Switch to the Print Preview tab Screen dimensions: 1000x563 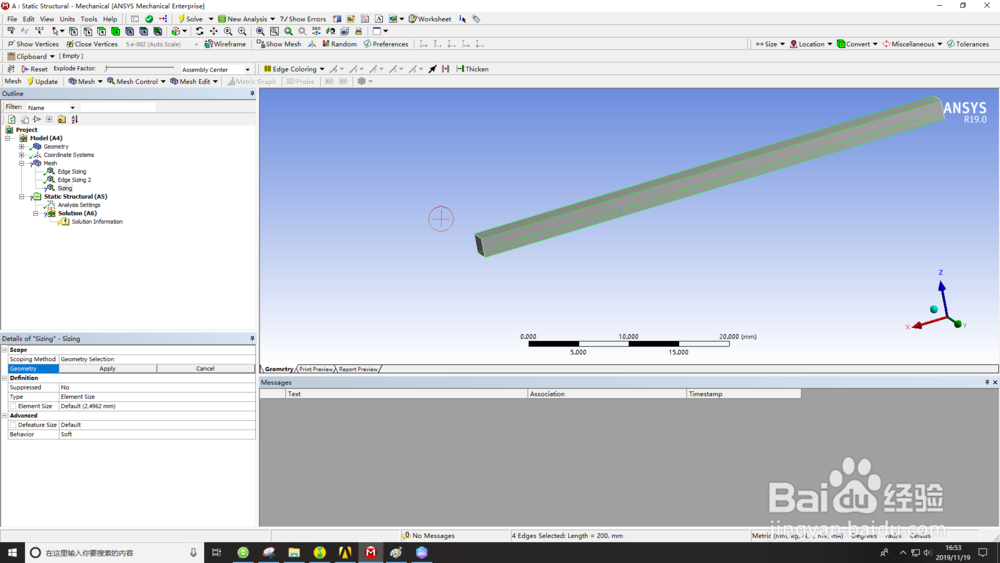pos(316,369)
